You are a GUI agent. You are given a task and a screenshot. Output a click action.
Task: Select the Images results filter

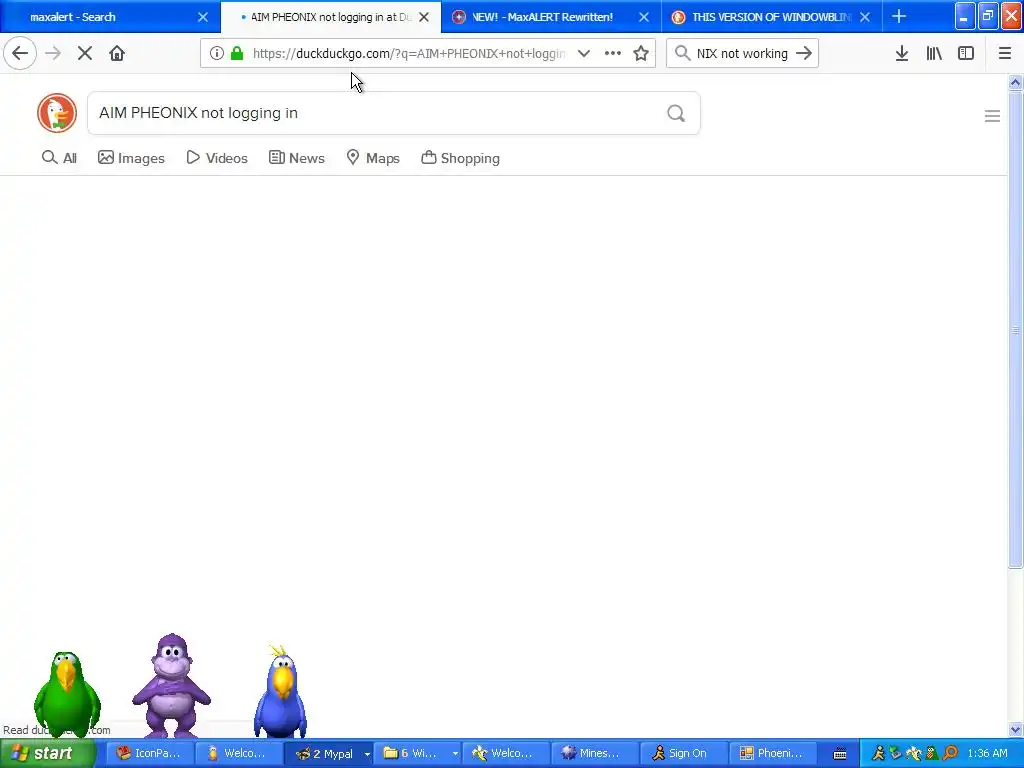tap(131, 158)
